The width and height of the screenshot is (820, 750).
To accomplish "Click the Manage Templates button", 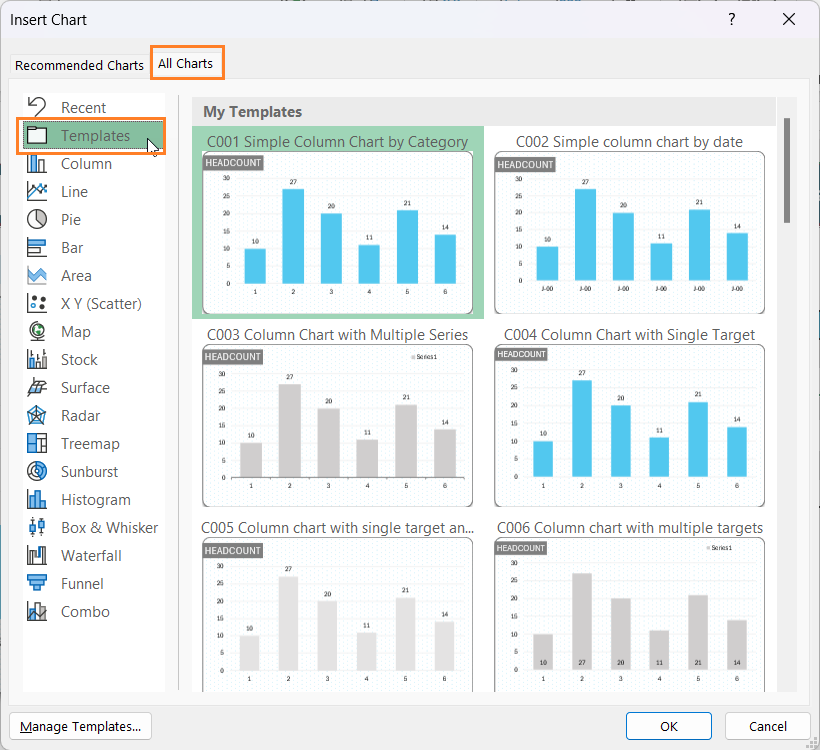I will pyautogui.click(x=81, y=726).
